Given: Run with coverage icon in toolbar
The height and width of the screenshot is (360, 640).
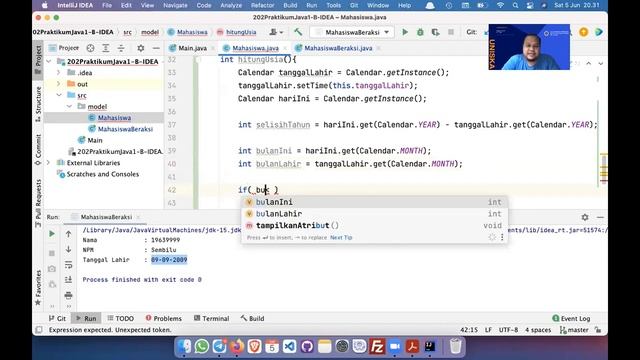Looking at the screenshot, I should [x=436, y=32].
